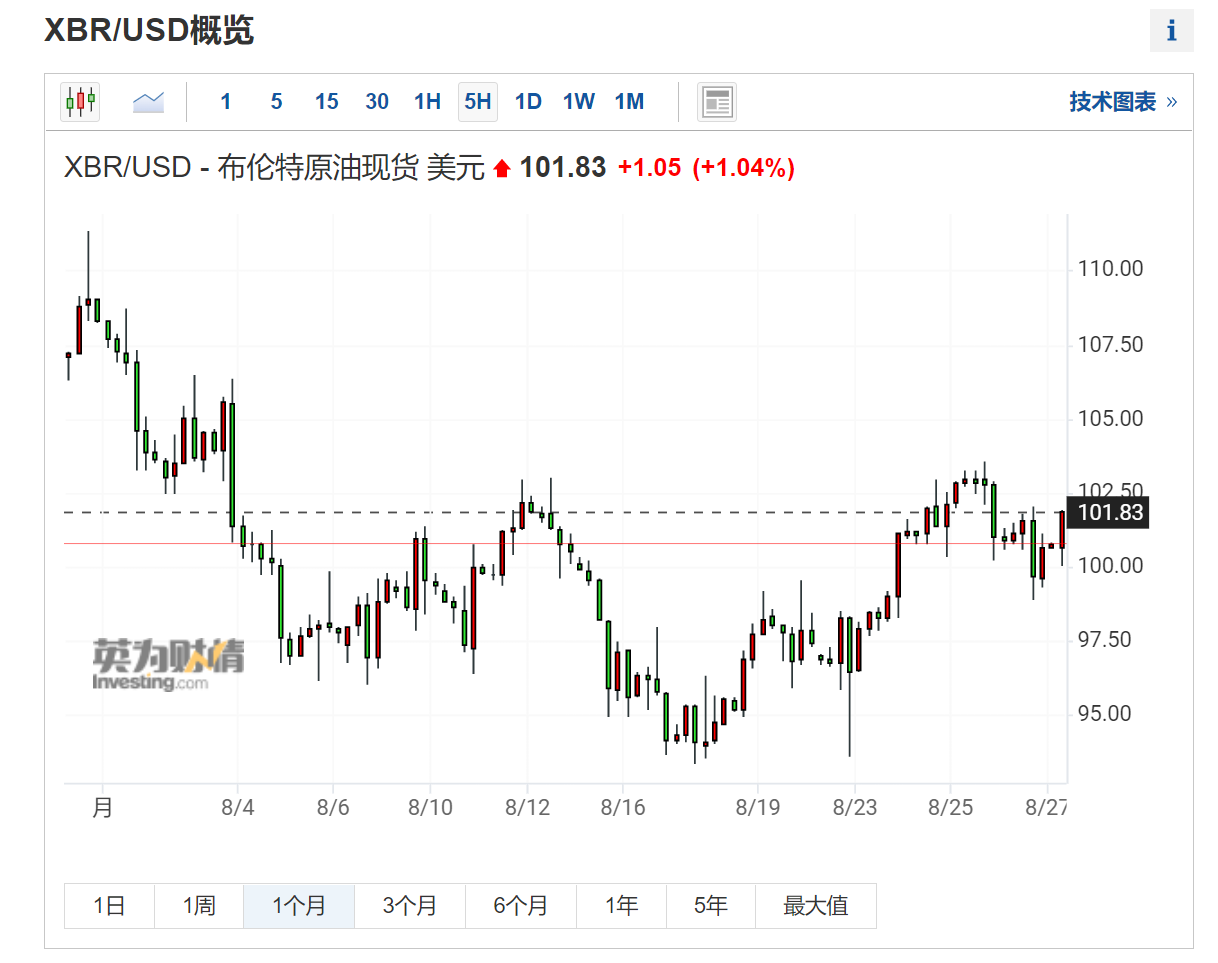Choose the 1M interval
The width and height of the screenshot is (1218, 963).
(x=629, y=101)
